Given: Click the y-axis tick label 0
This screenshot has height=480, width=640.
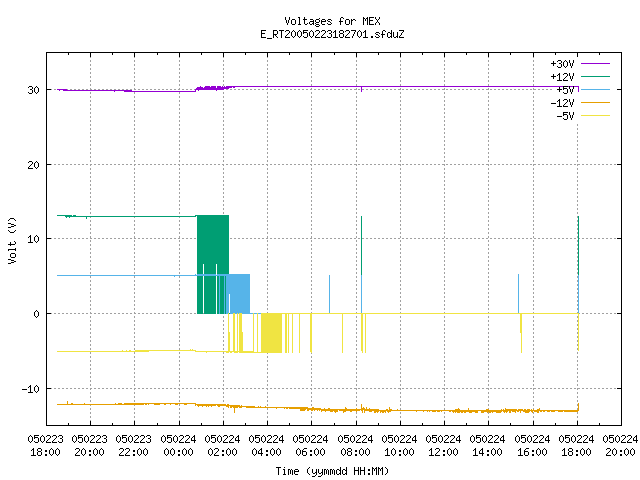Looking at the screenshot, I should click(37, 314).
